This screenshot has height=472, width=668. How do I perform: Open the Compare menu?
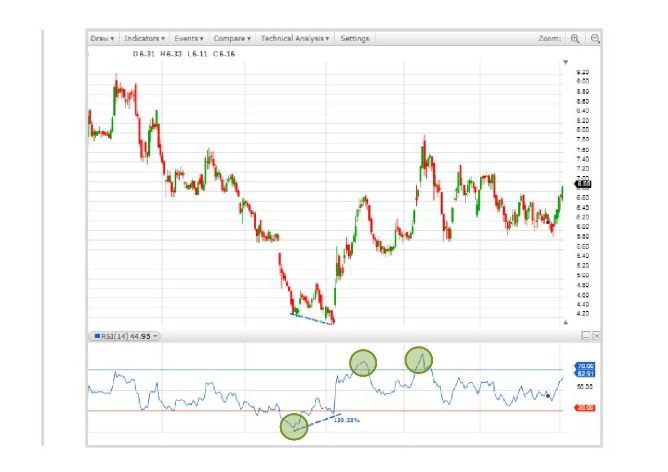tap(232, 39)
